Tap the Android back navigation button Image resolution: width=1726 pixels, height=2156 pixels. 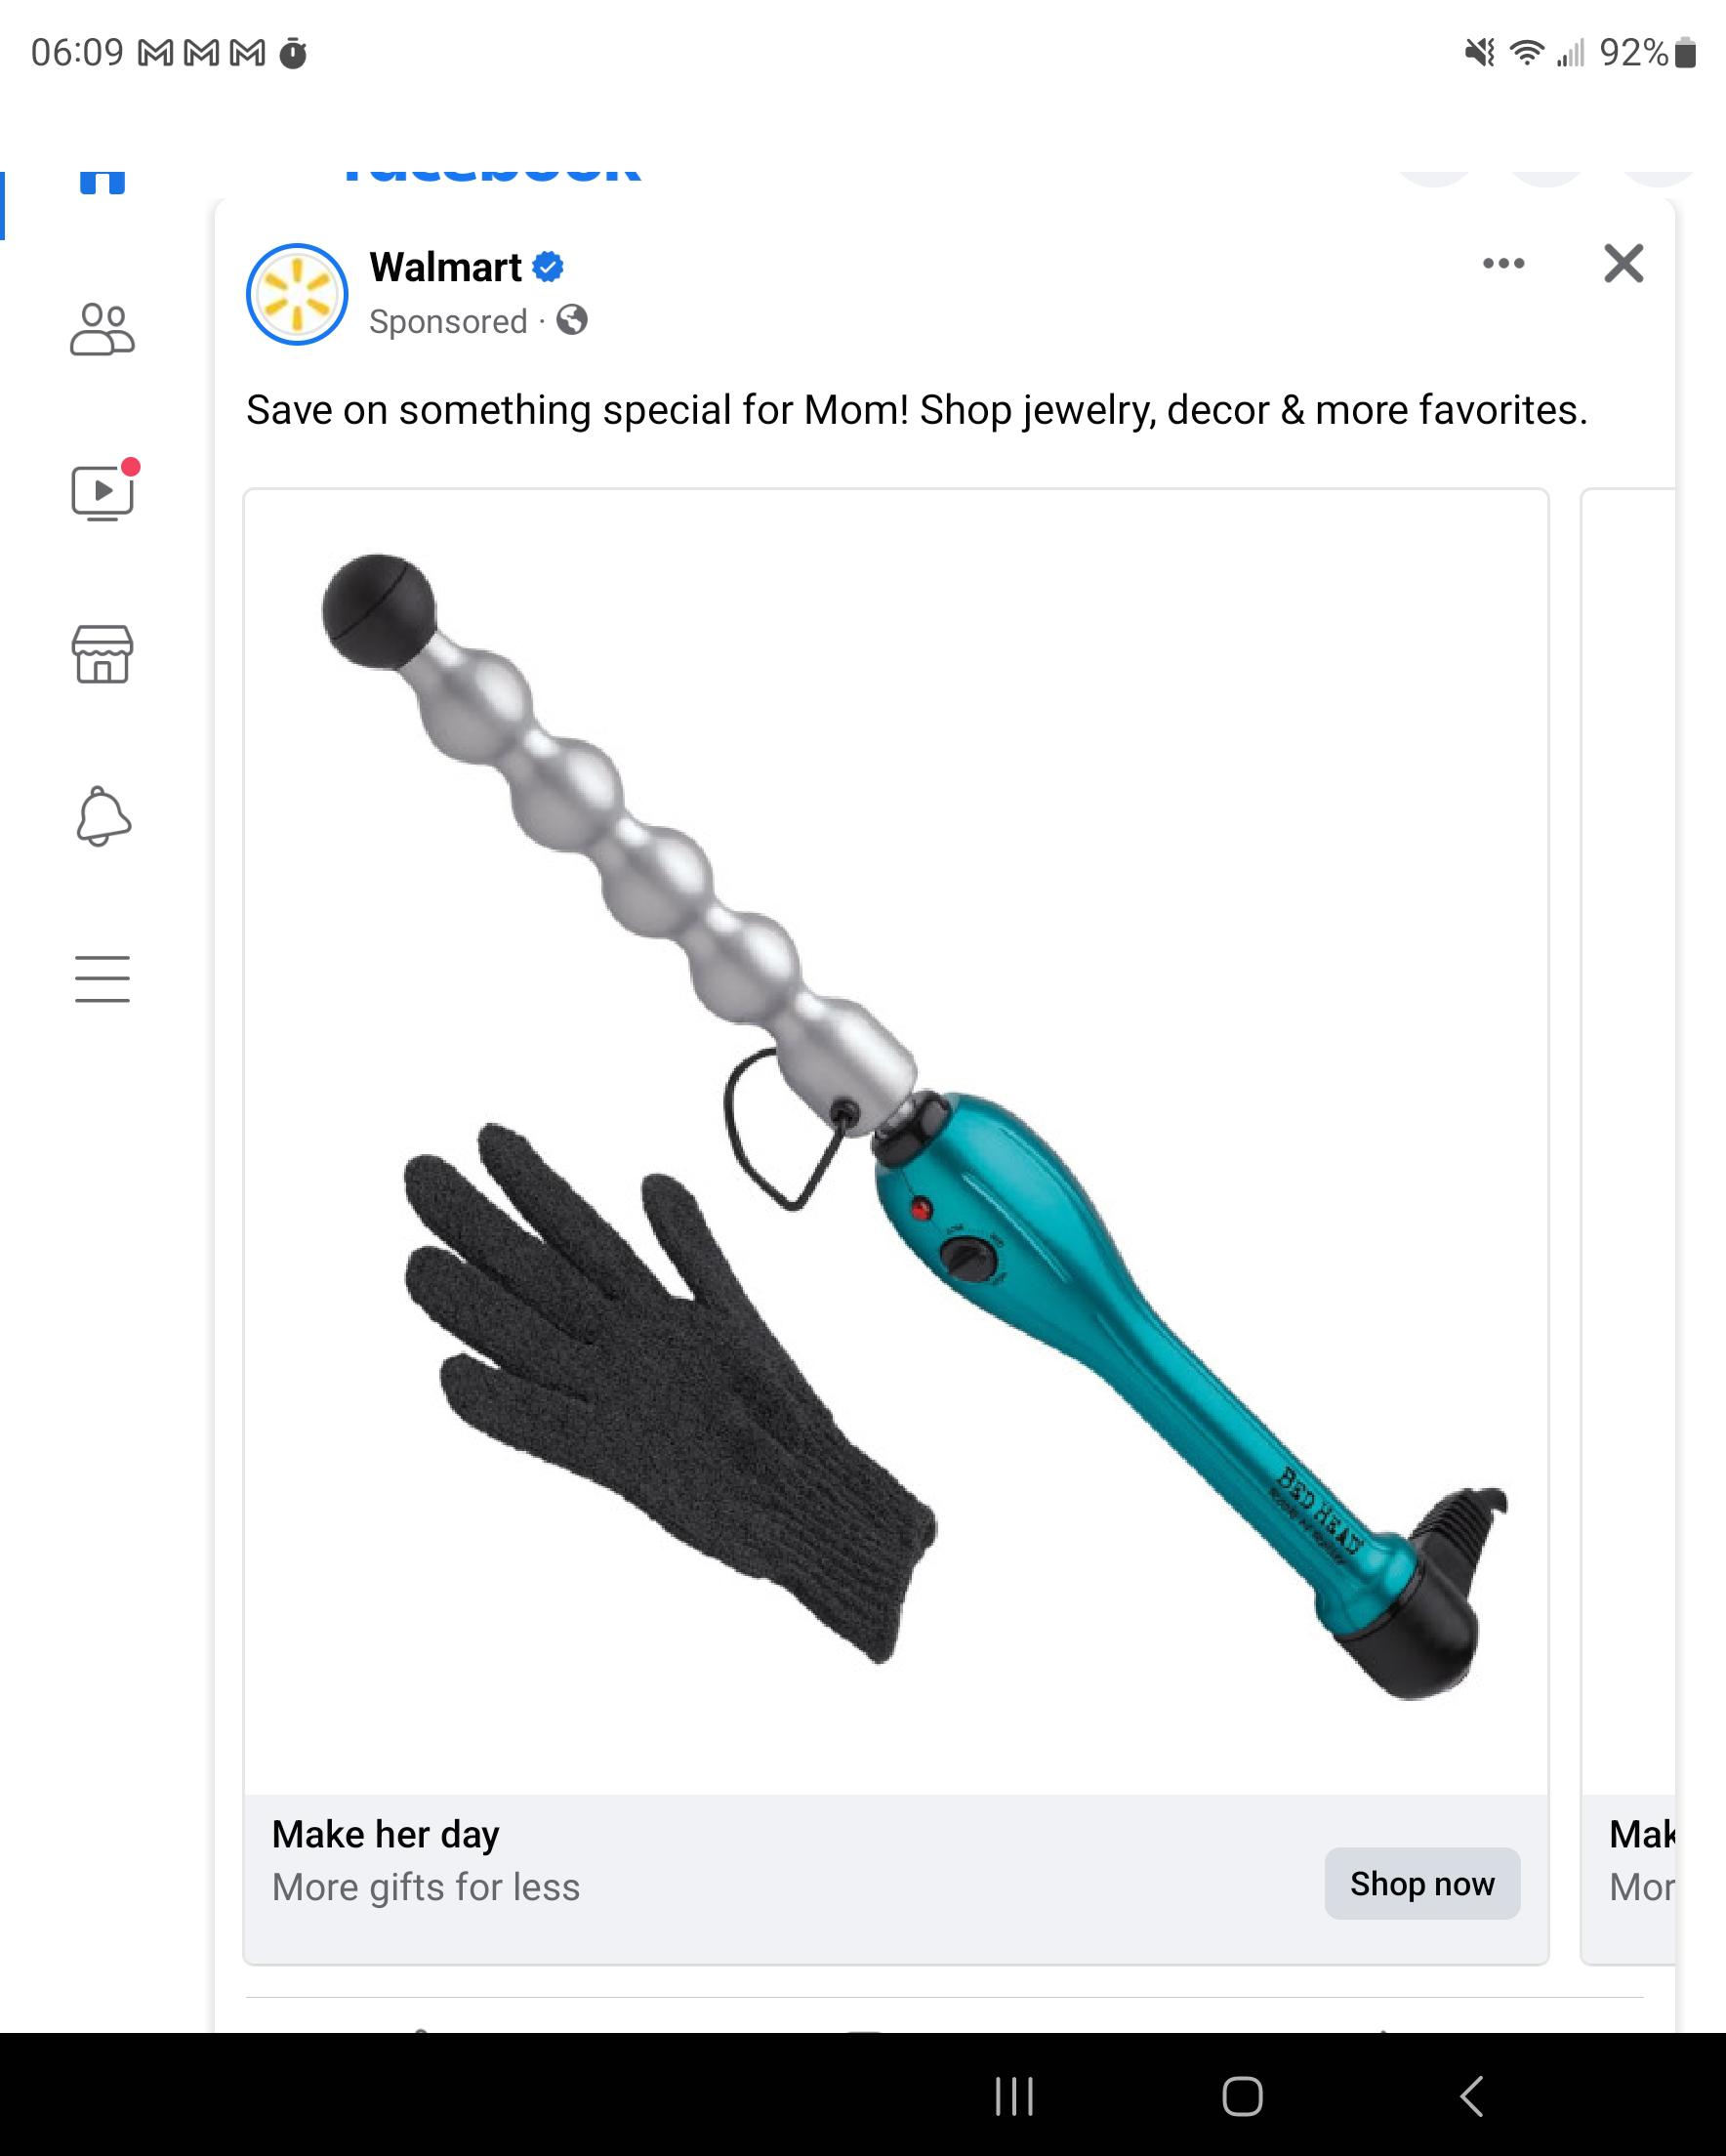(1471, 2096)
